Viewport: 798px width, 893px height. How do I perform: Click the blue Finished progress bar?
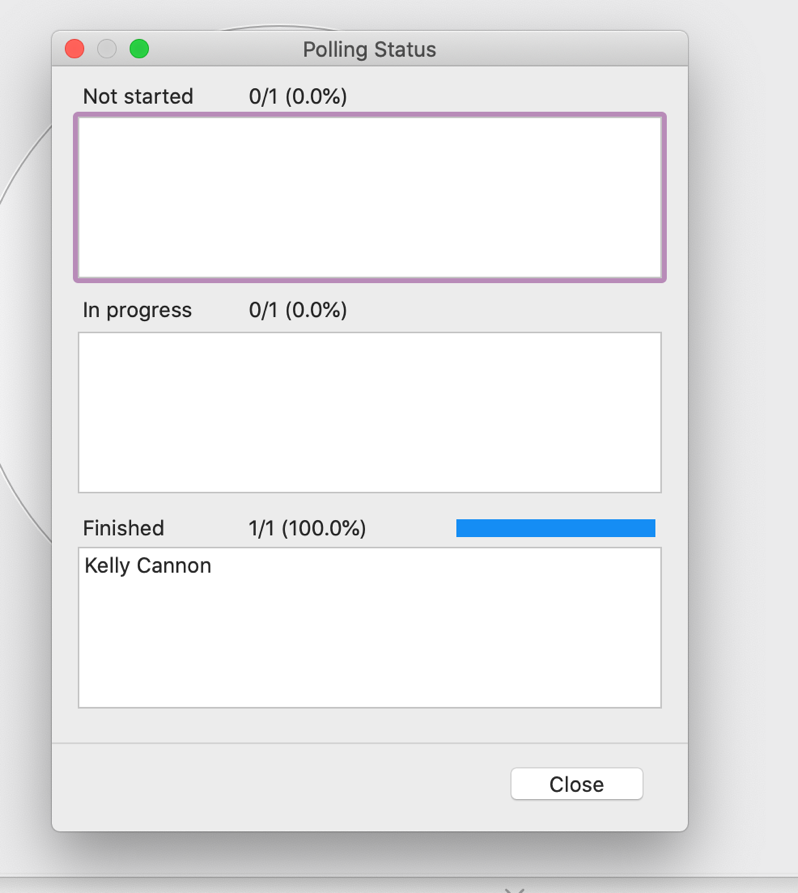tap(555, 527)
